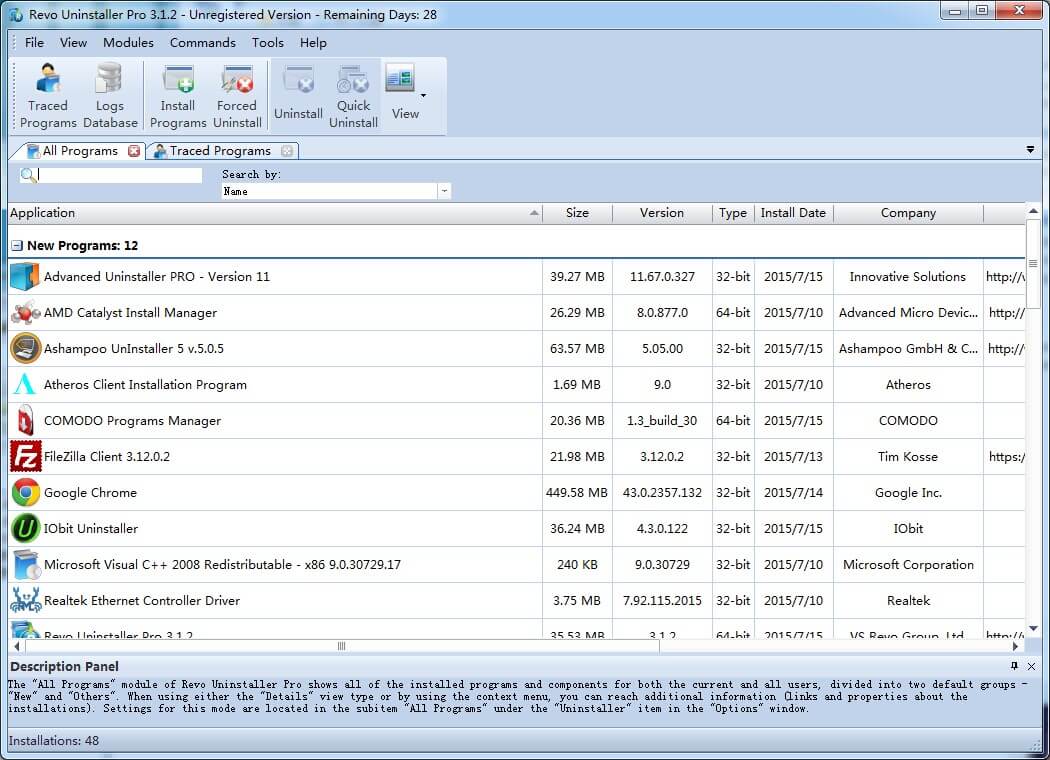Sort by the Type column header
Viewport: 1050px width, 760px height.
pos(733,213)
